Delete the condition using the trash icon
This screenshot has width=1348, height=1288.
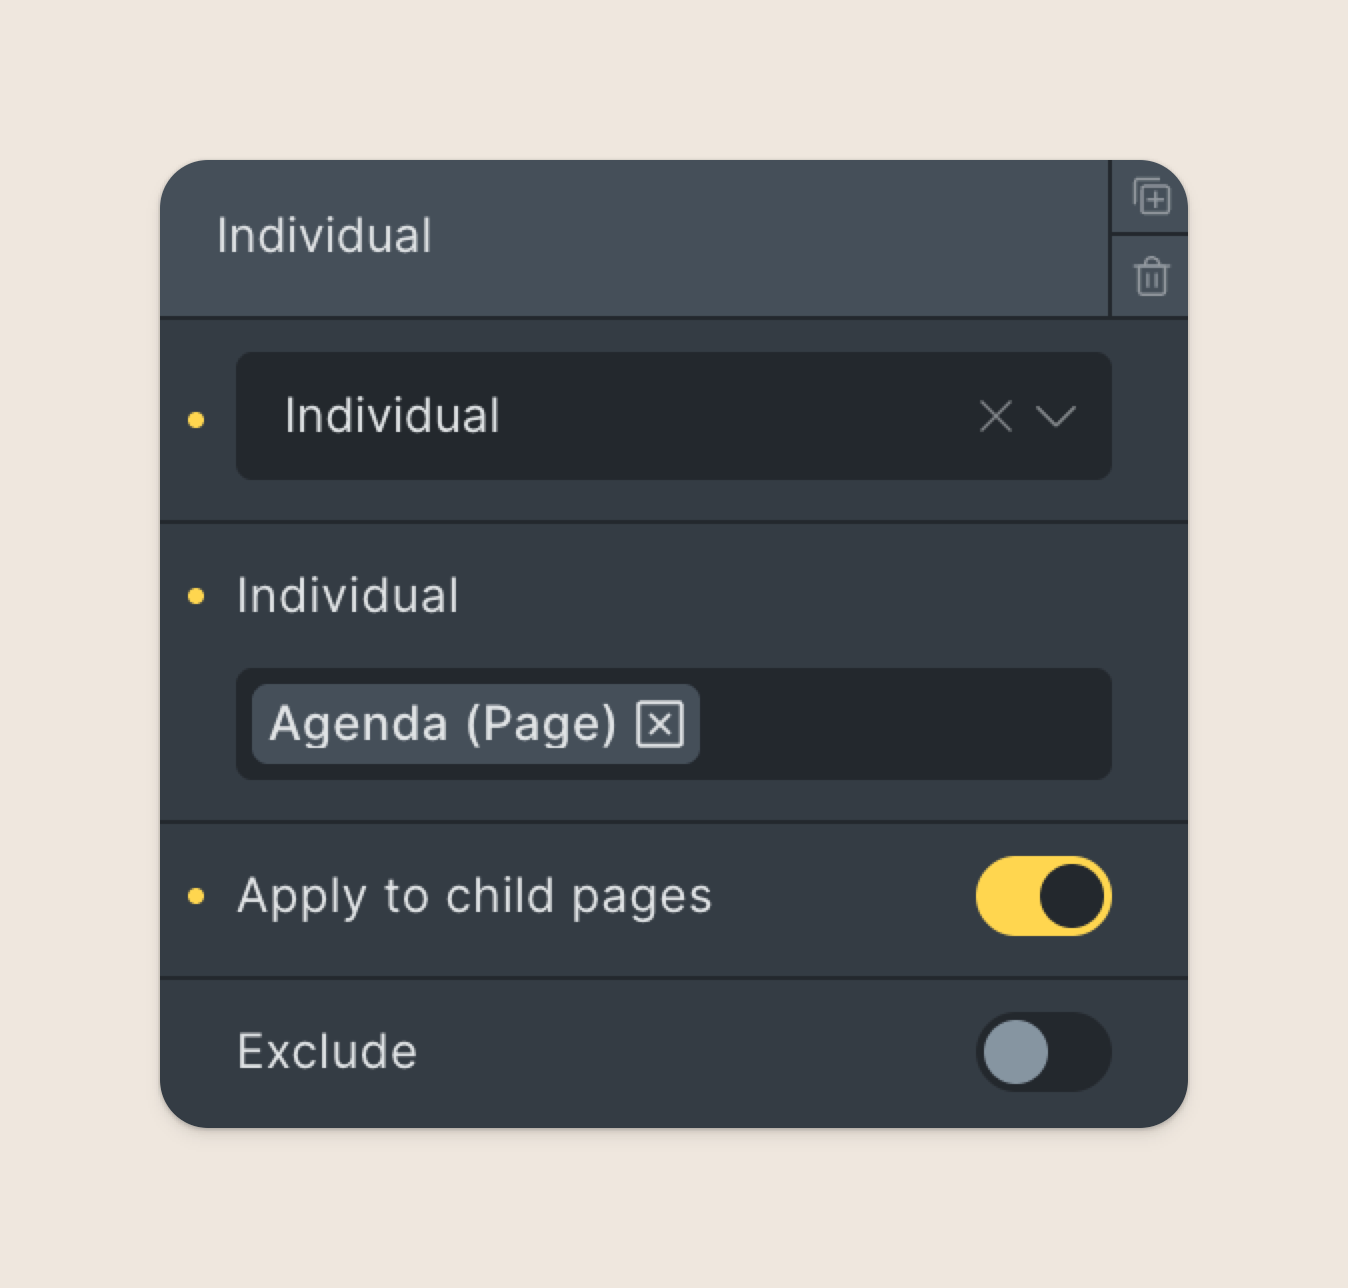click(x=1151, y=276)
